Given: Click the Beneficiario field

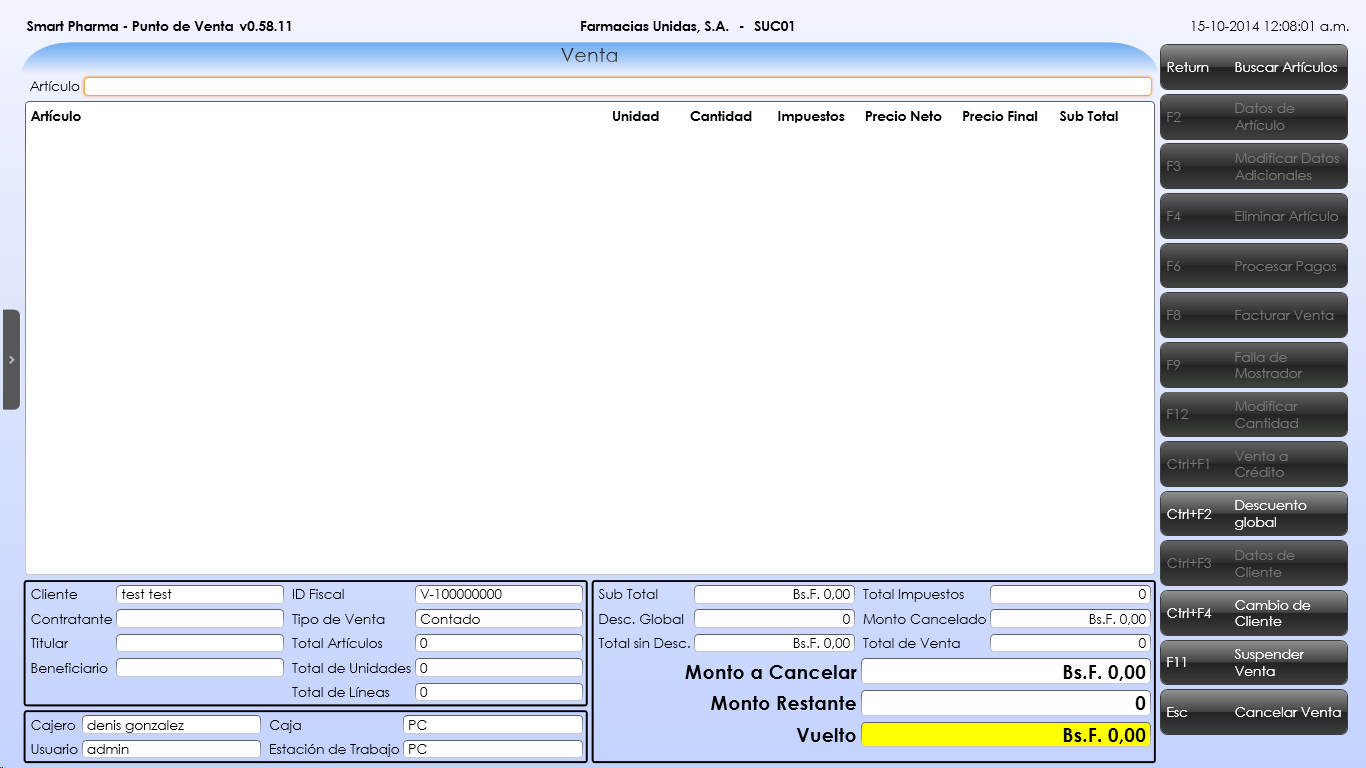Looking at the screenshot, I should click(x=200, y=667).
